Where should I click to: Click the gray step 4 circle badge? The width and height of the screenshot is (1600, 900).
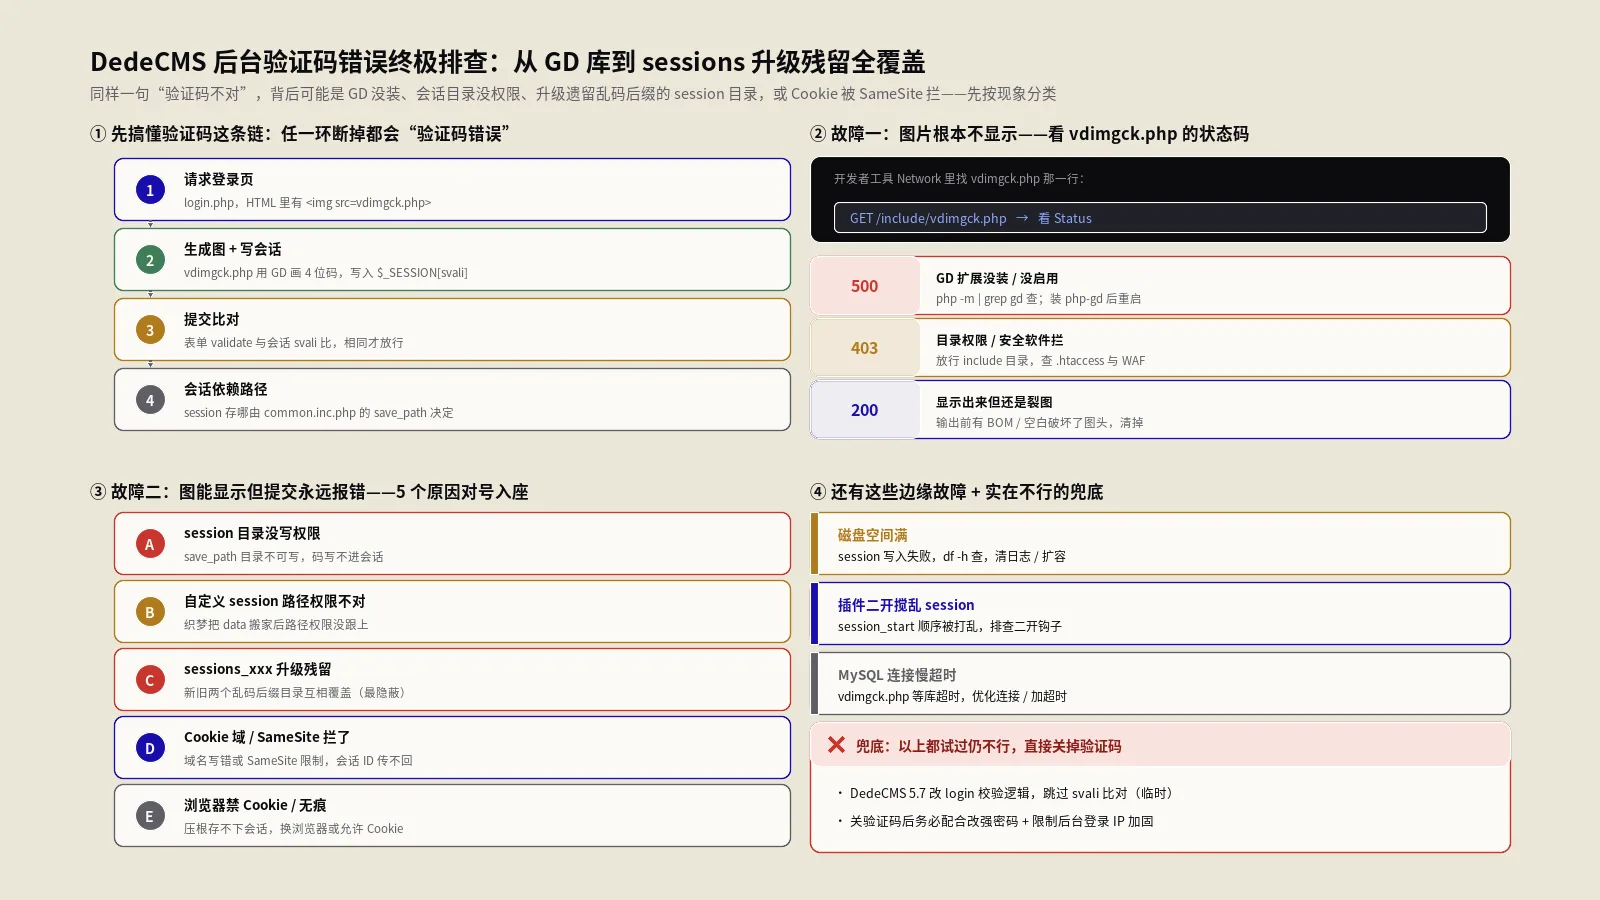(x=150, y=400)
